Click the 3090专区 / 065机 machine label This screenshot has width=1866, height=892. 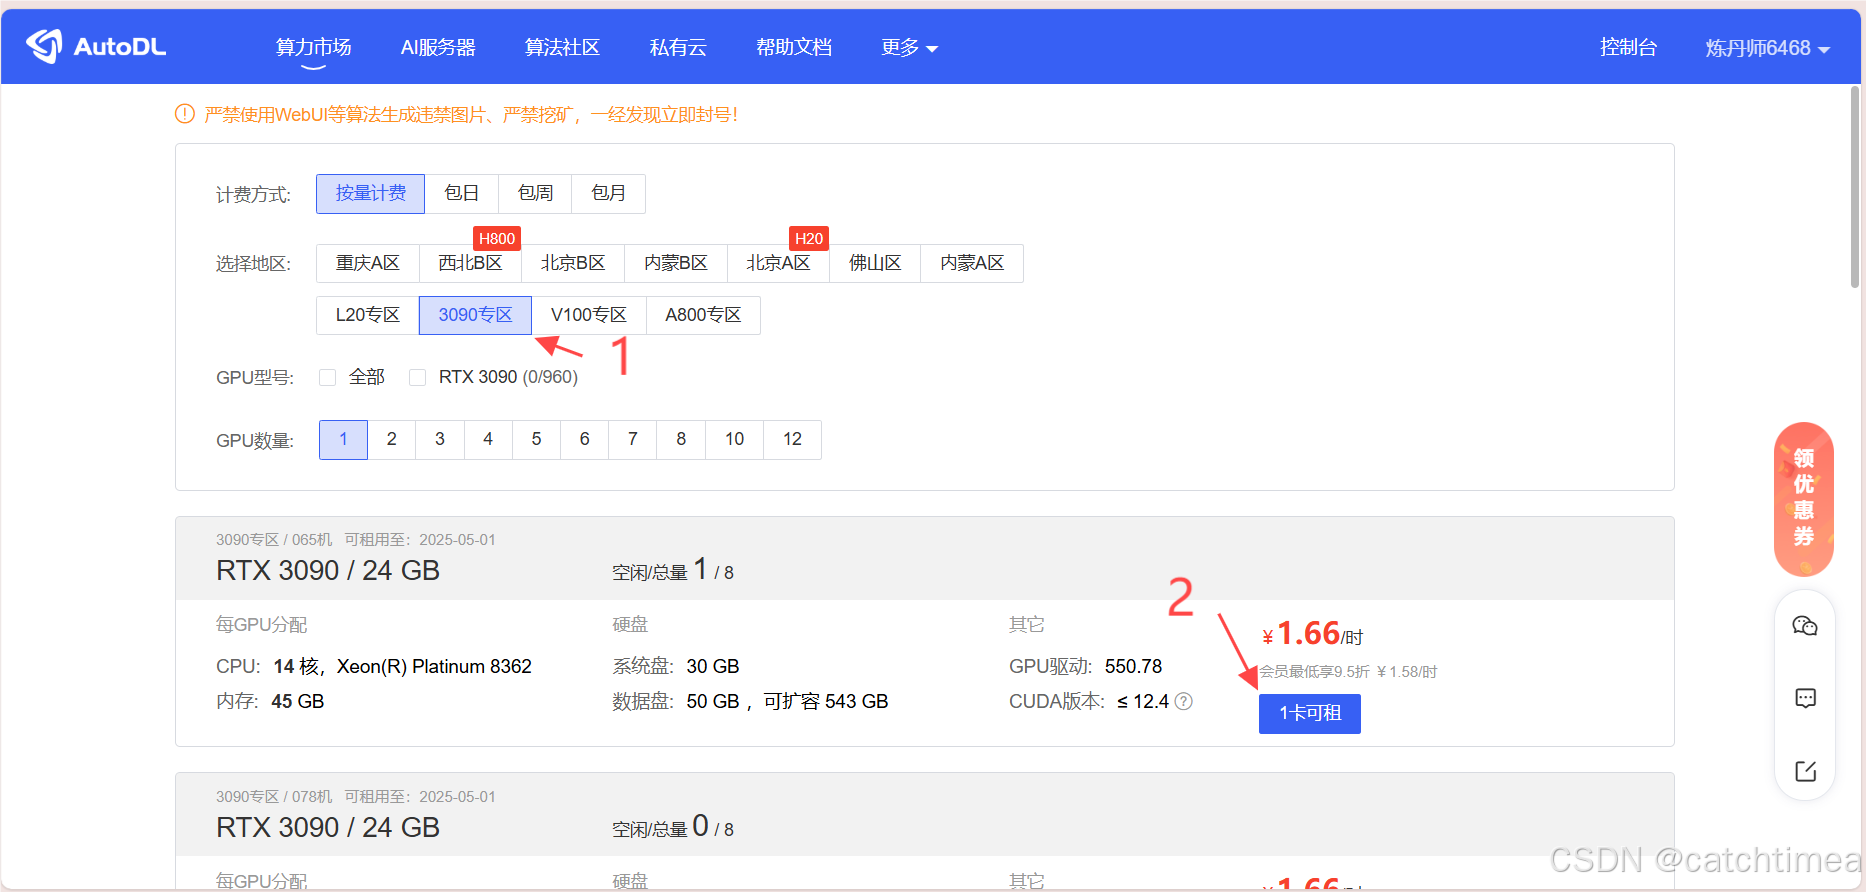point(274,540)
